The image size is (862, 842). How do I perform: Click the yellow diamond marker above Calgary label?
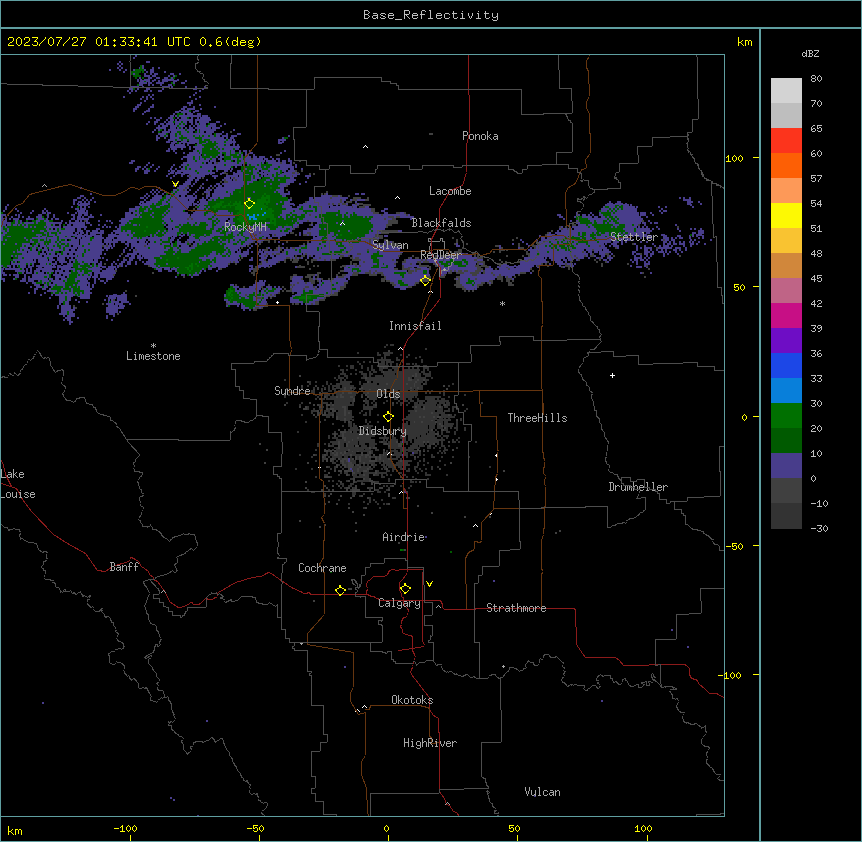[405, 589]
